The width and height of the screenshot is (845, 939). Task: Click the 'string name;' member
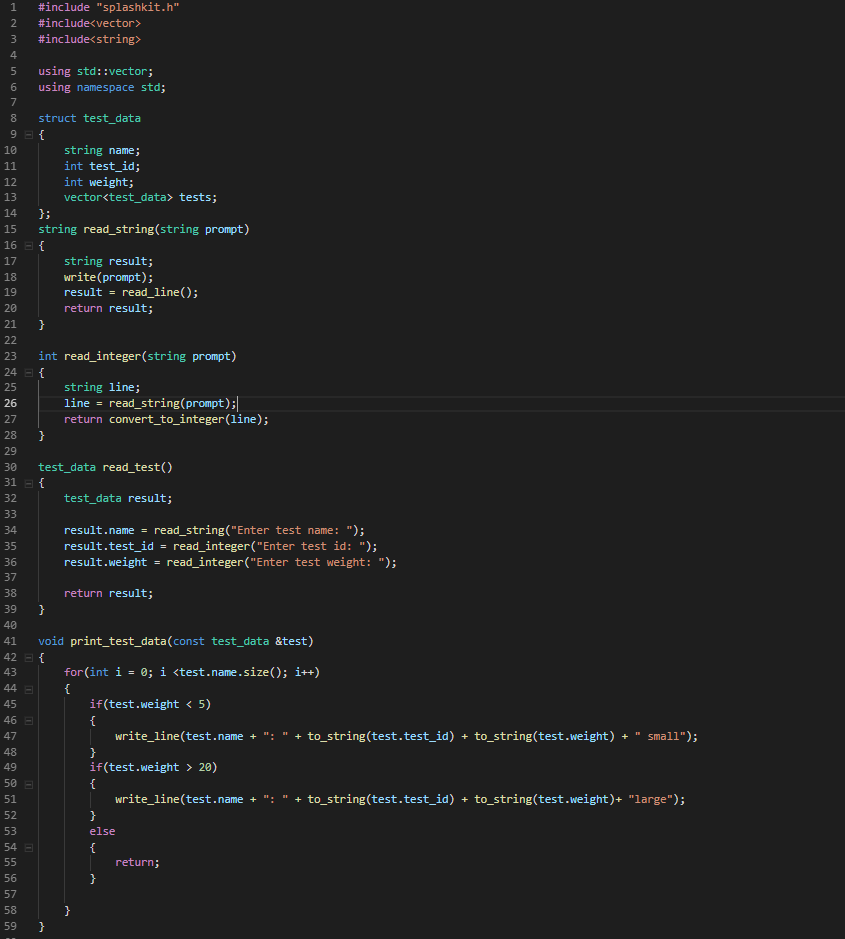[102, 150]
